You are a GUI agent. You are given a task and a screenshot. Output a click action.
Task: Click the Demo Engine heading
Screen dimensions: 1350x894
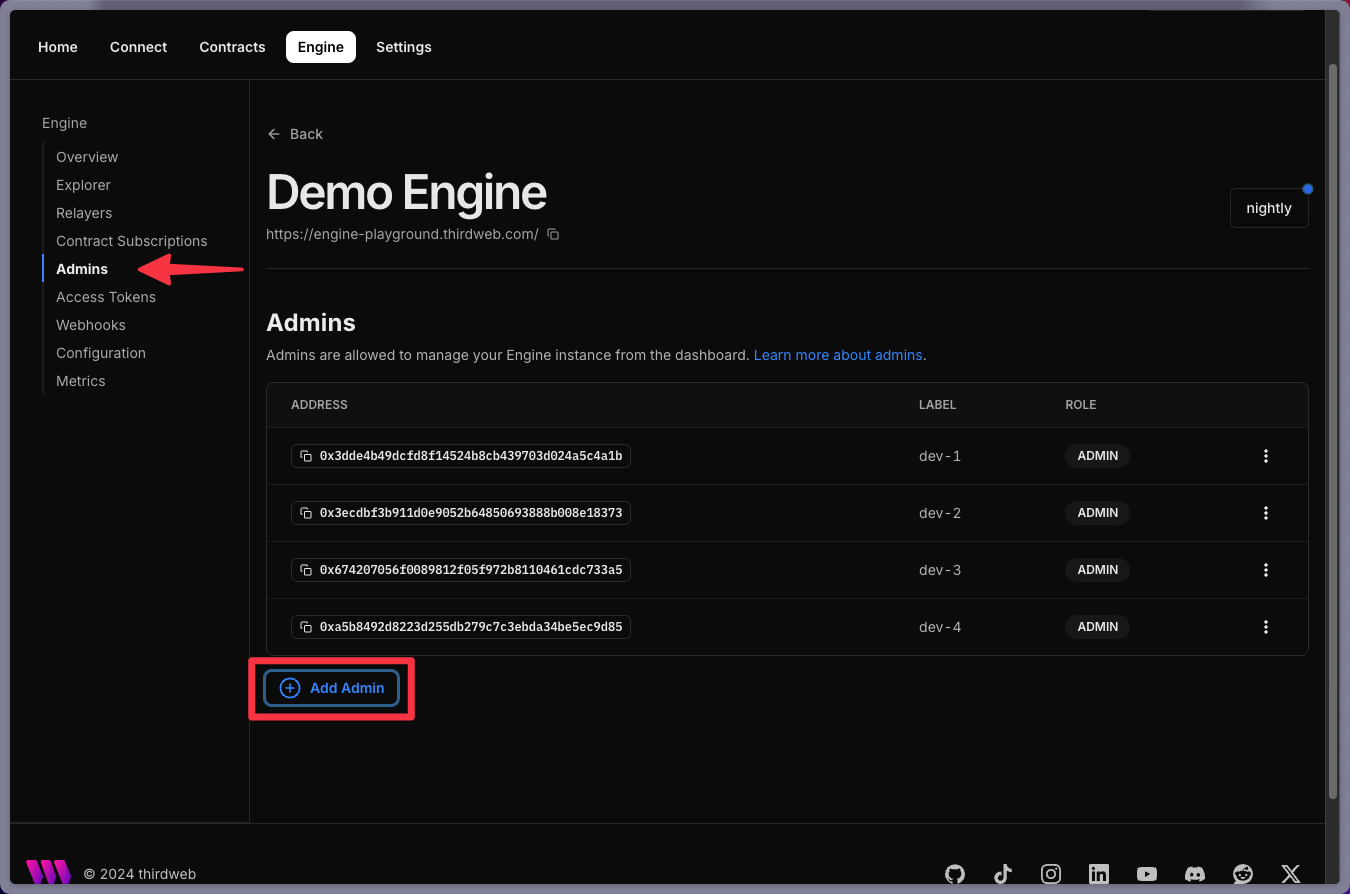(x=406, y=192)
